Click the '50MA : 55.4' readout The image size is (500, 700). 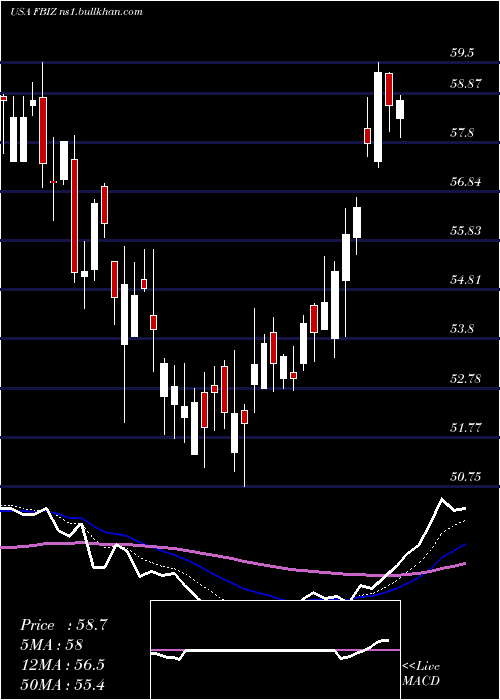pyautogui.click(x=62, y=684)
